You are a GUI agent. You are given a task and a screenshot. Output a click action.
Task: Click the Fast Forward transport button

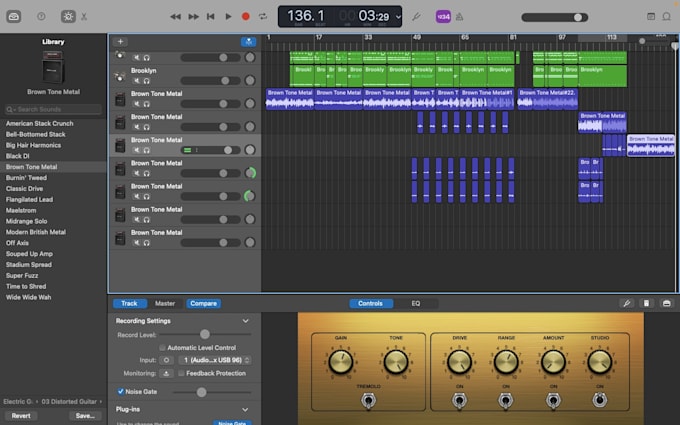point(193,16)
